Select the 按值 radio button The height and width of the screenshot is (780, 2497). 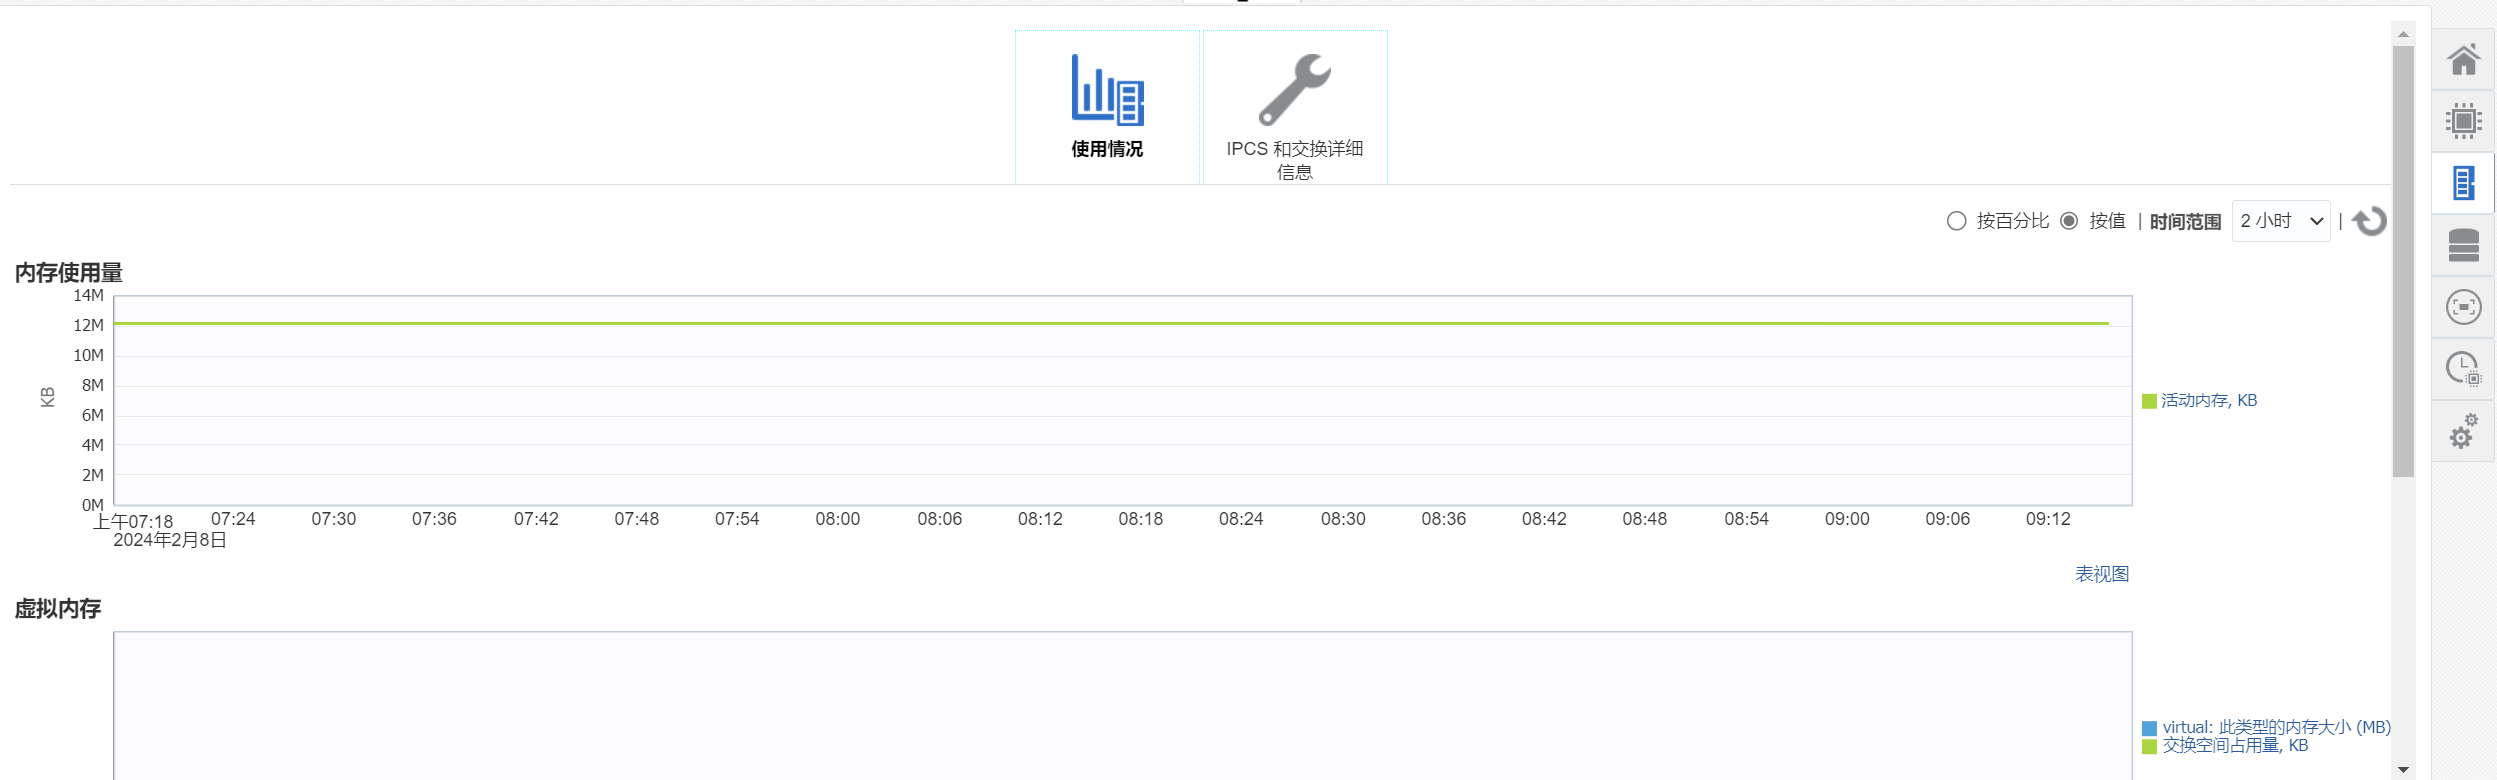click(x=2069, y=221)
